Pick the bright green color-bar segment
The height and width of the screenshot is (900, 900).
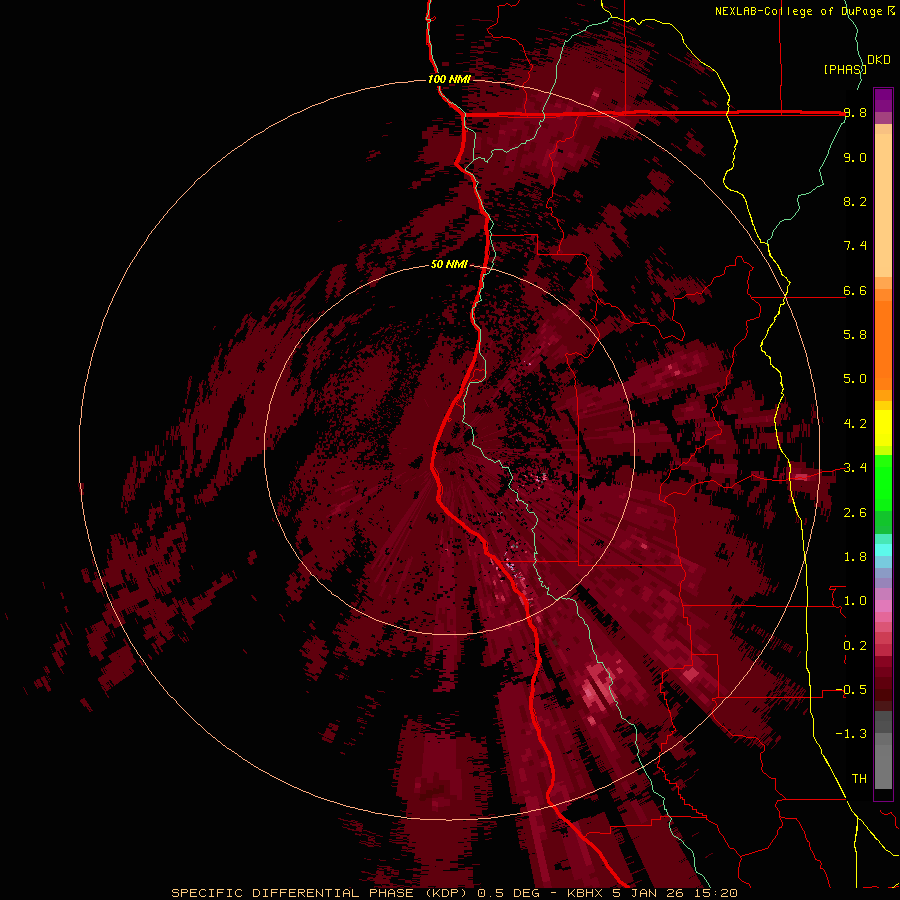coord(883,482)
